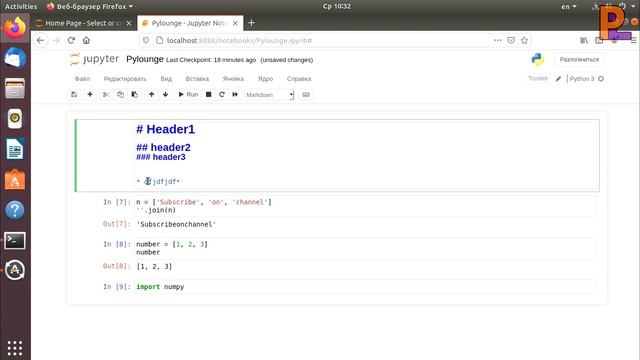Image resolution: width=640 pixels, height=360 pixels.
Task: Go back in browser history
Action: pyautogui.click(x=40, y=40)
